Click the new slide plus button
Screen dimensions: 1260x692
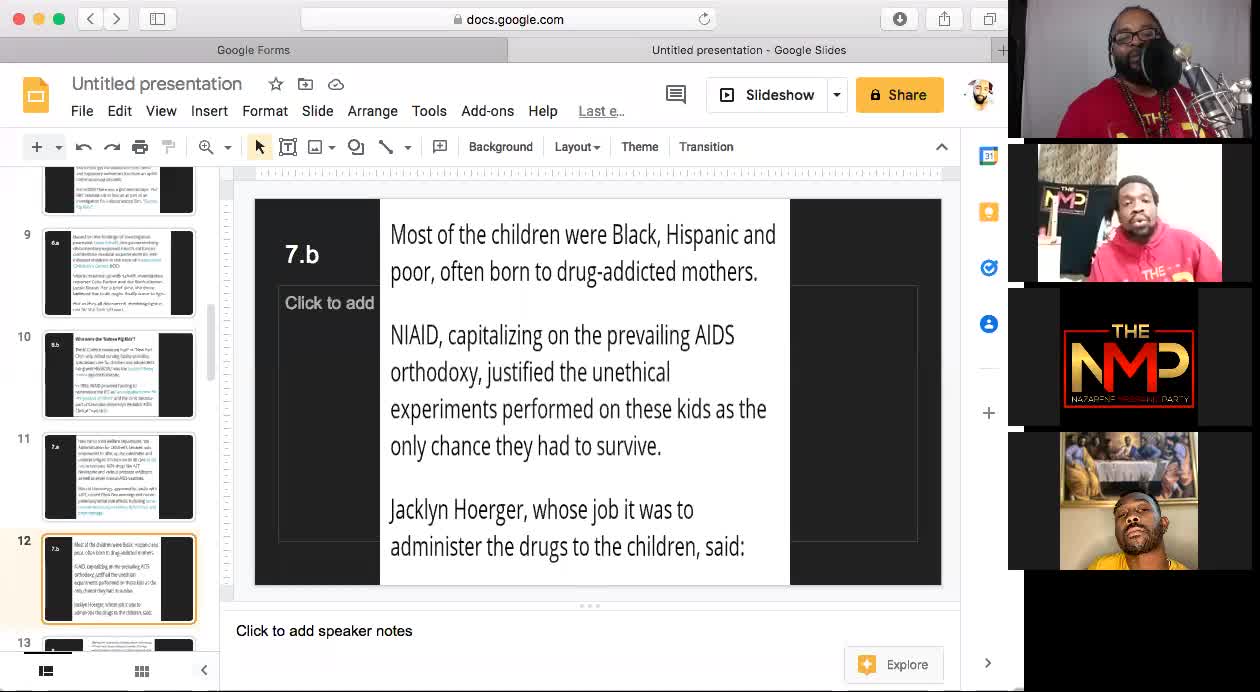coord(37,147)
